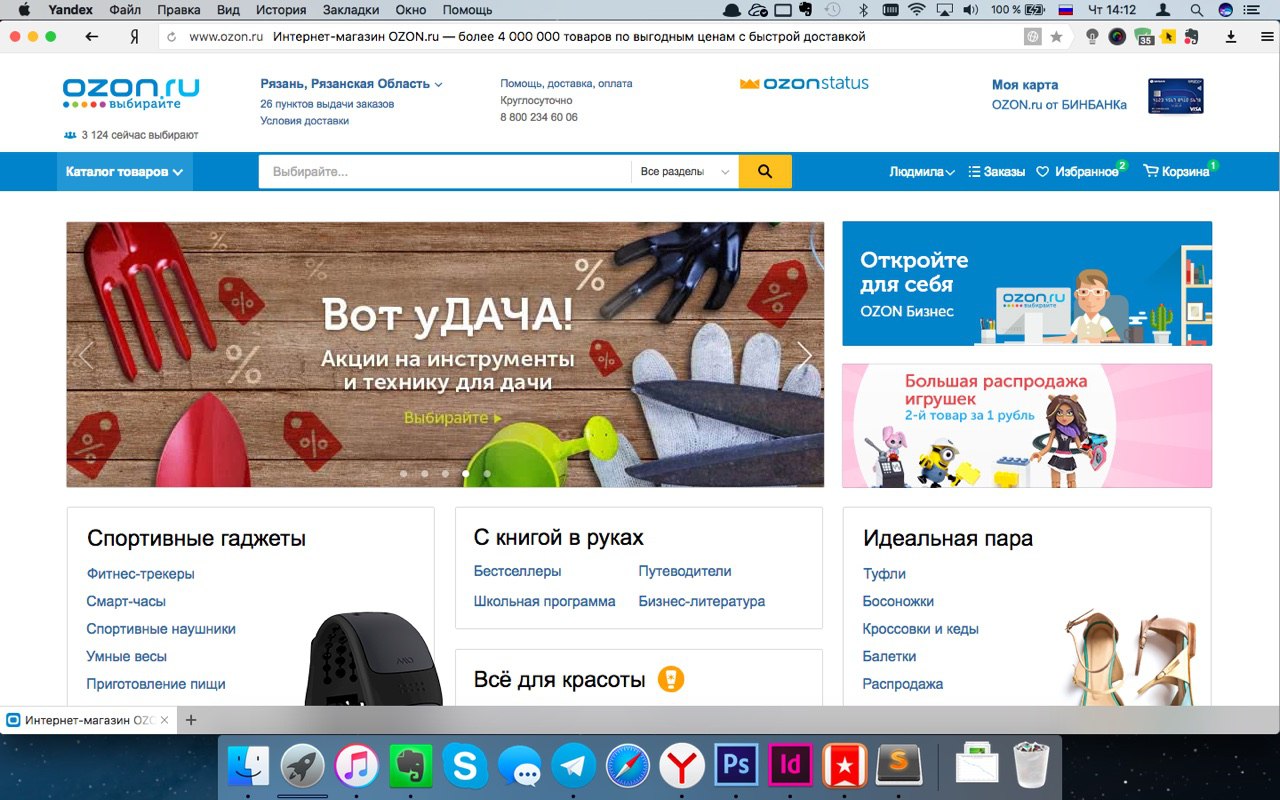
Task: Open Кроссовки и кеды link
Action: [x=921, y=629]
